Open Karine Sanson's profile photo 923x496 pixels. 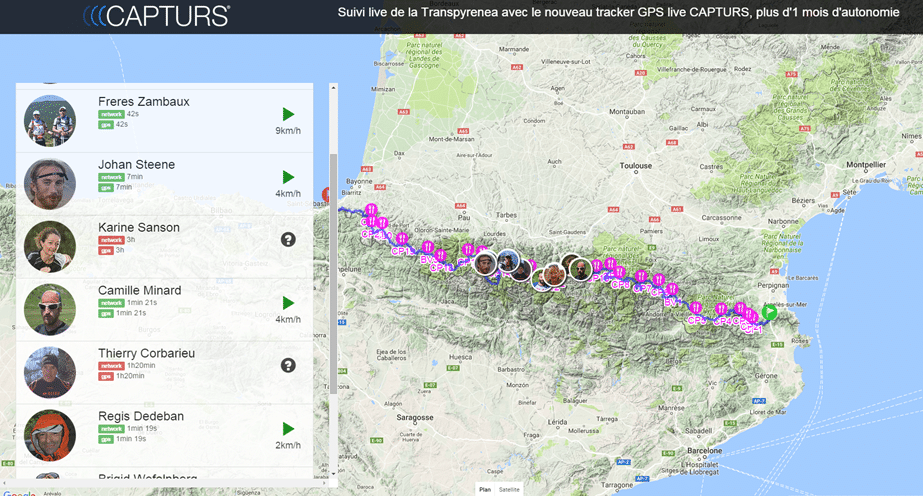tap(50, 247)
